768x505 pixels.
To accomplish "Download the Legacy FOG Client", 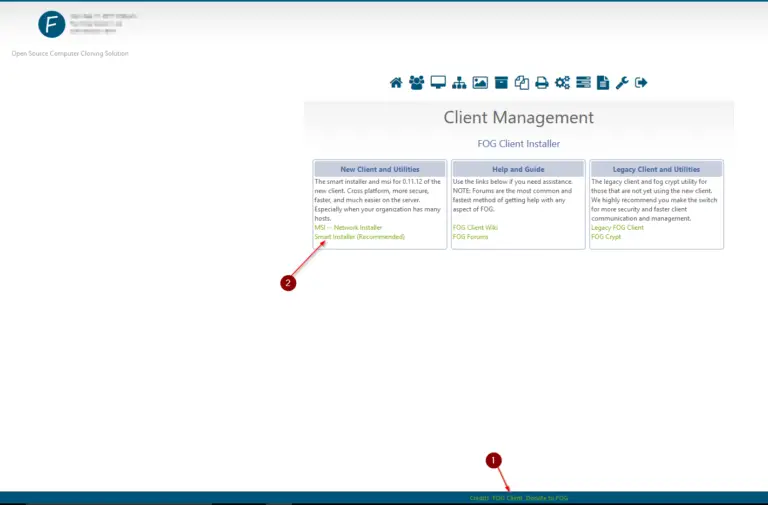I will pos(617,228).
